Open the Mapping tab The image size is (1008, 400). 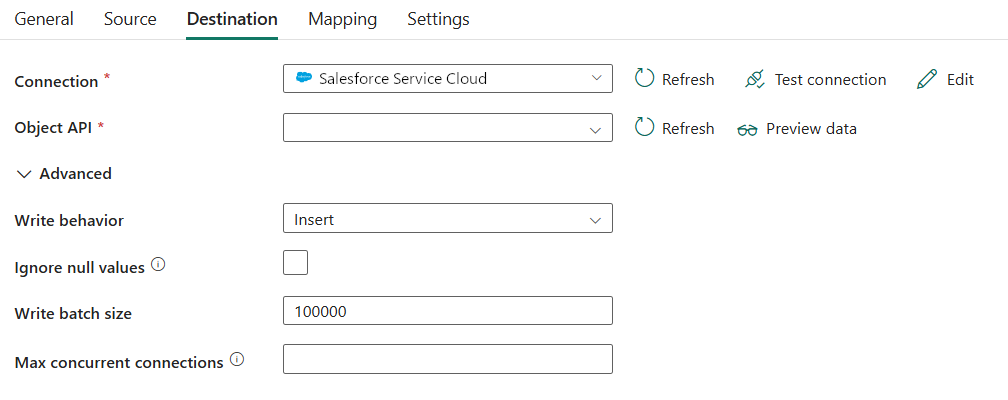tap(342, 19)
